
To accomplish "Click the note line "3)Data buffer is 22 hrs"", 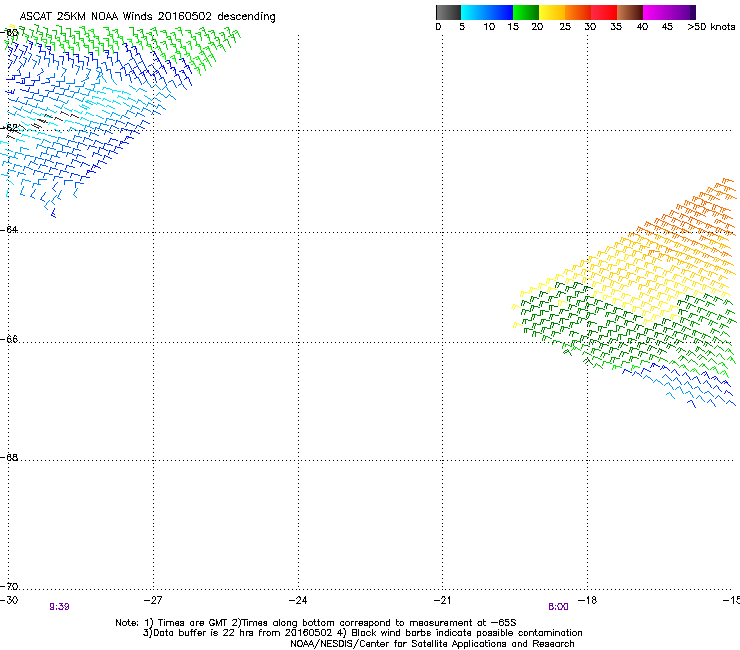I will tap(362, 633).
